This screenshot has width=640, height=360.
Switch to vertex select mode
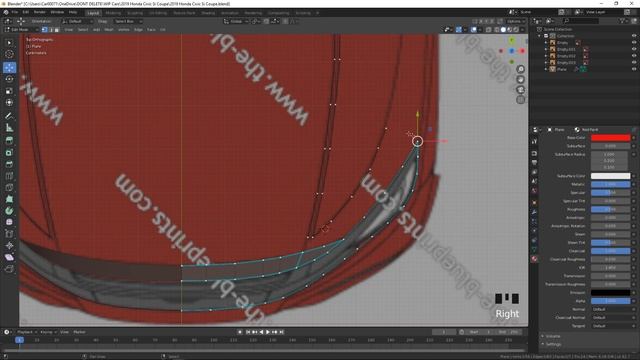[x=44, y=29]
